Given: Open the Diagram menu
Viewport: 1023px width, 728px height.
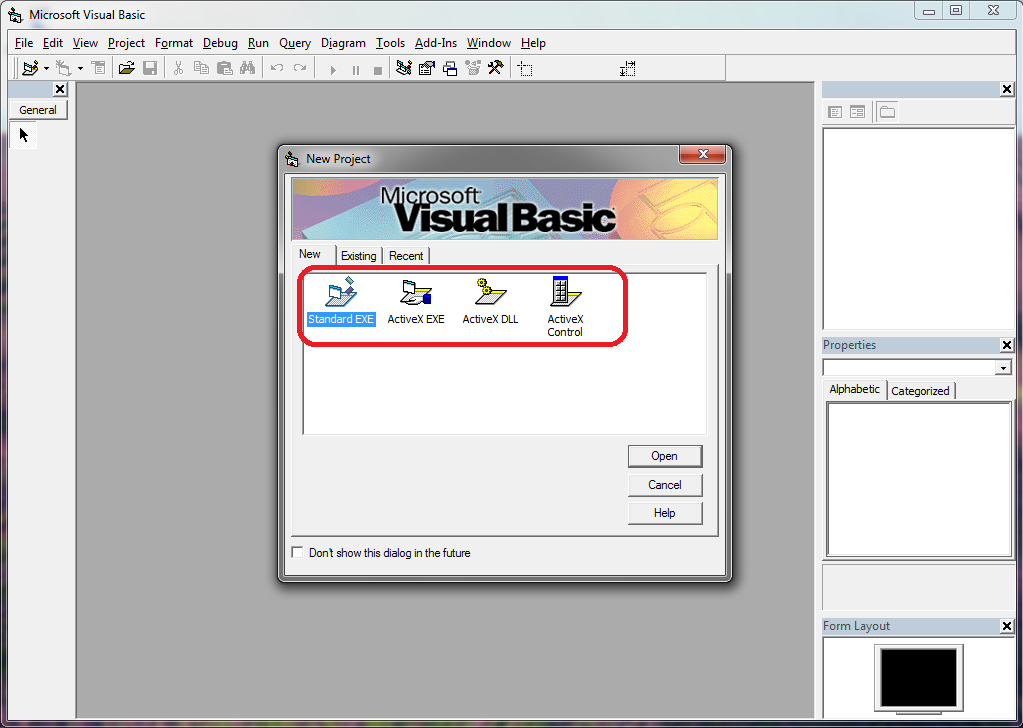Looking at the screenshot, I should point(343,43).
